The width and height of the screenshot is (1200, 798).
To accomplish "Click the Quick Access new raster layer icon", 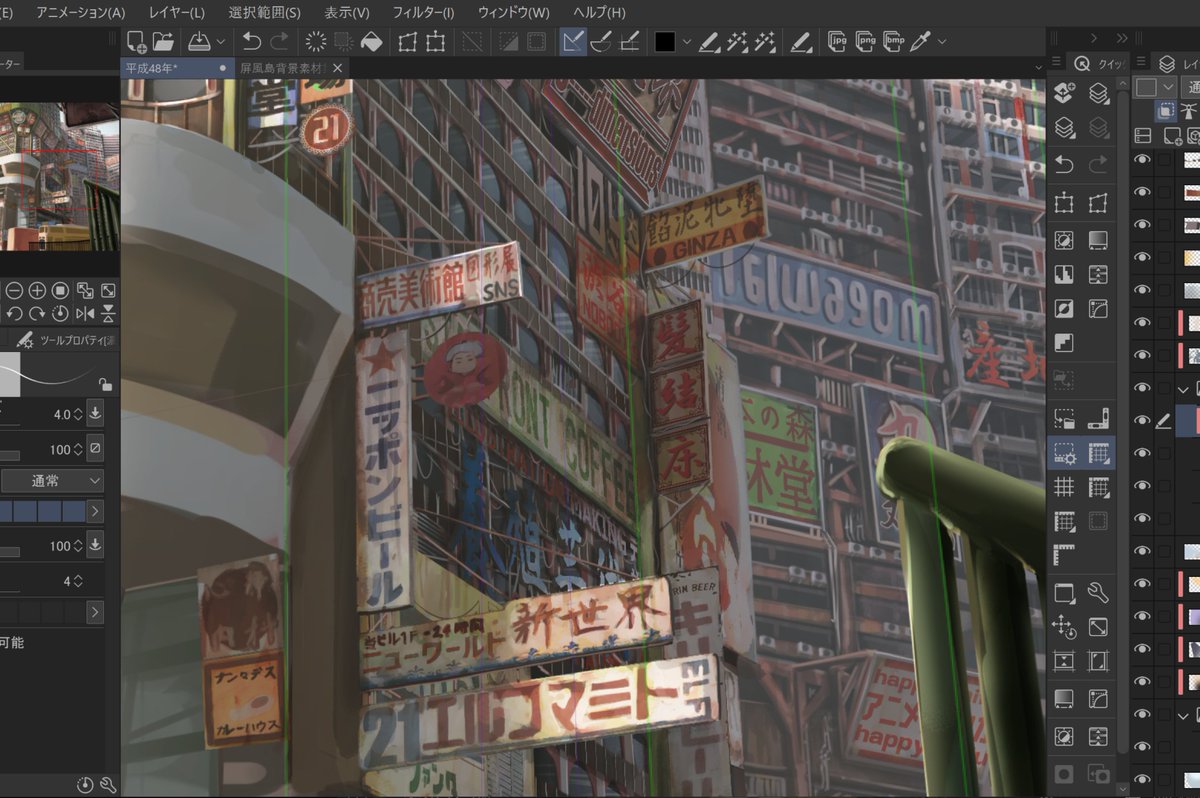I will (x=1064, y=94).
